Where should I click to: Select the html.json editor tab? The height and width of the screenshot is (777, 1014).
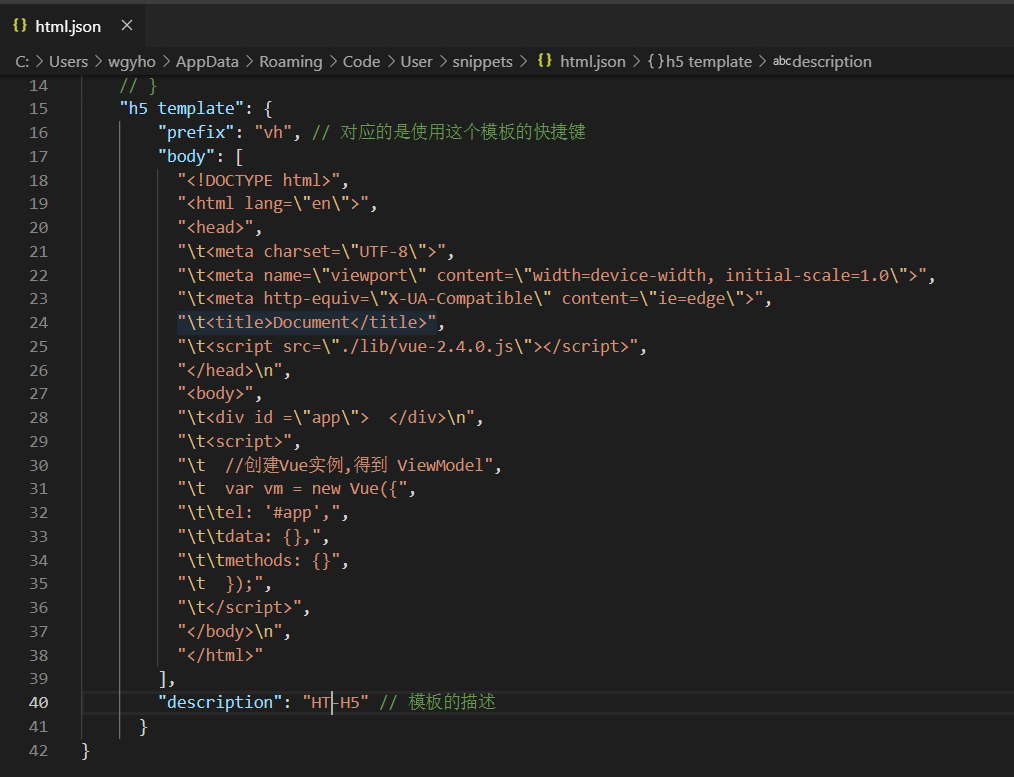tap(68, 26)
